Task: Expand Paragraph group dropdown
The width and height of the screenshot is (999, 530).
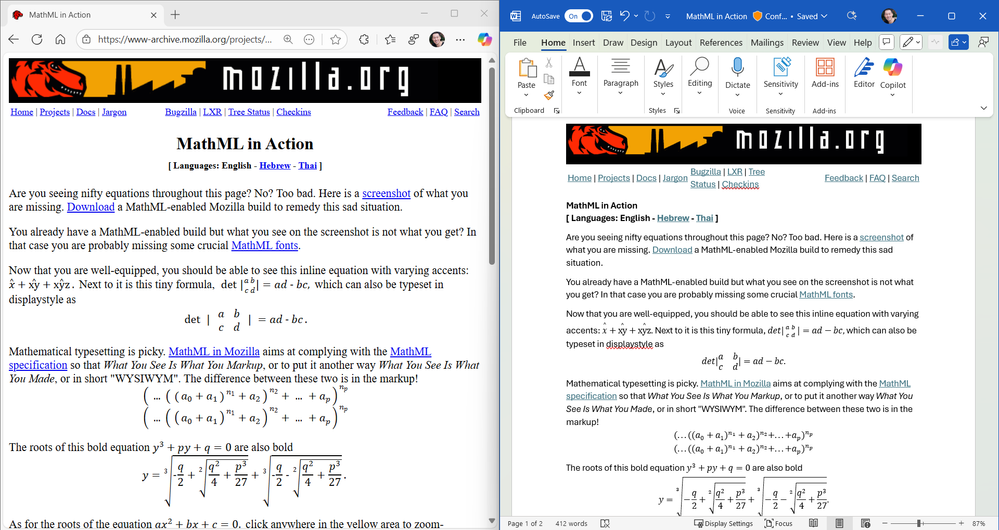Action: click(x=620, y=93)
